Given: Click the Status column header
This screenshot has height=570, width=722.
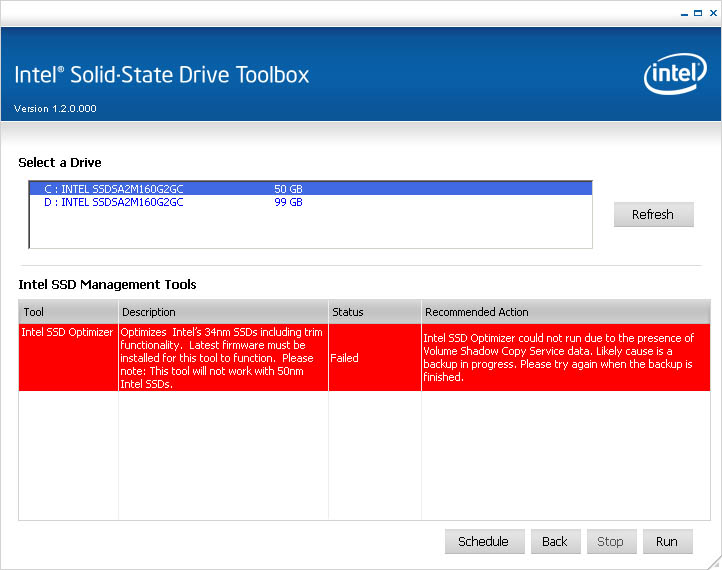Looking at the screenshot, I should (x=375, y=312).
